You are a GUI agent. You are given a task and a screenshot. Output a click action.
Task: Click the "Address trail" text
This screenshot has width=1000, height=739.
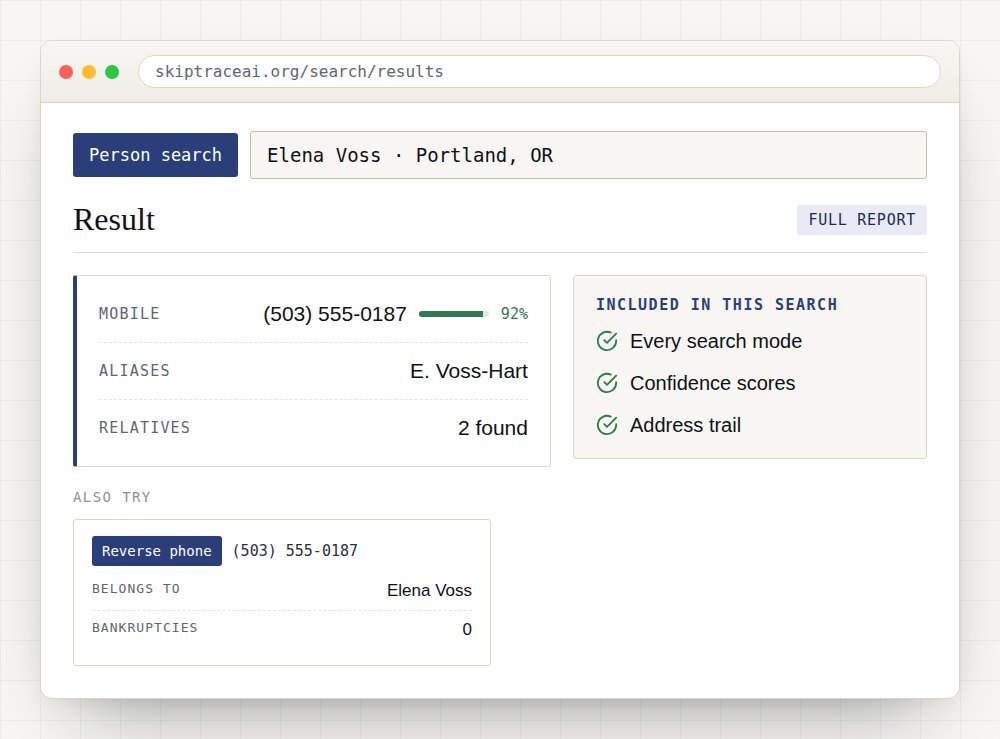pyautogui.click(x=685, y=425)
